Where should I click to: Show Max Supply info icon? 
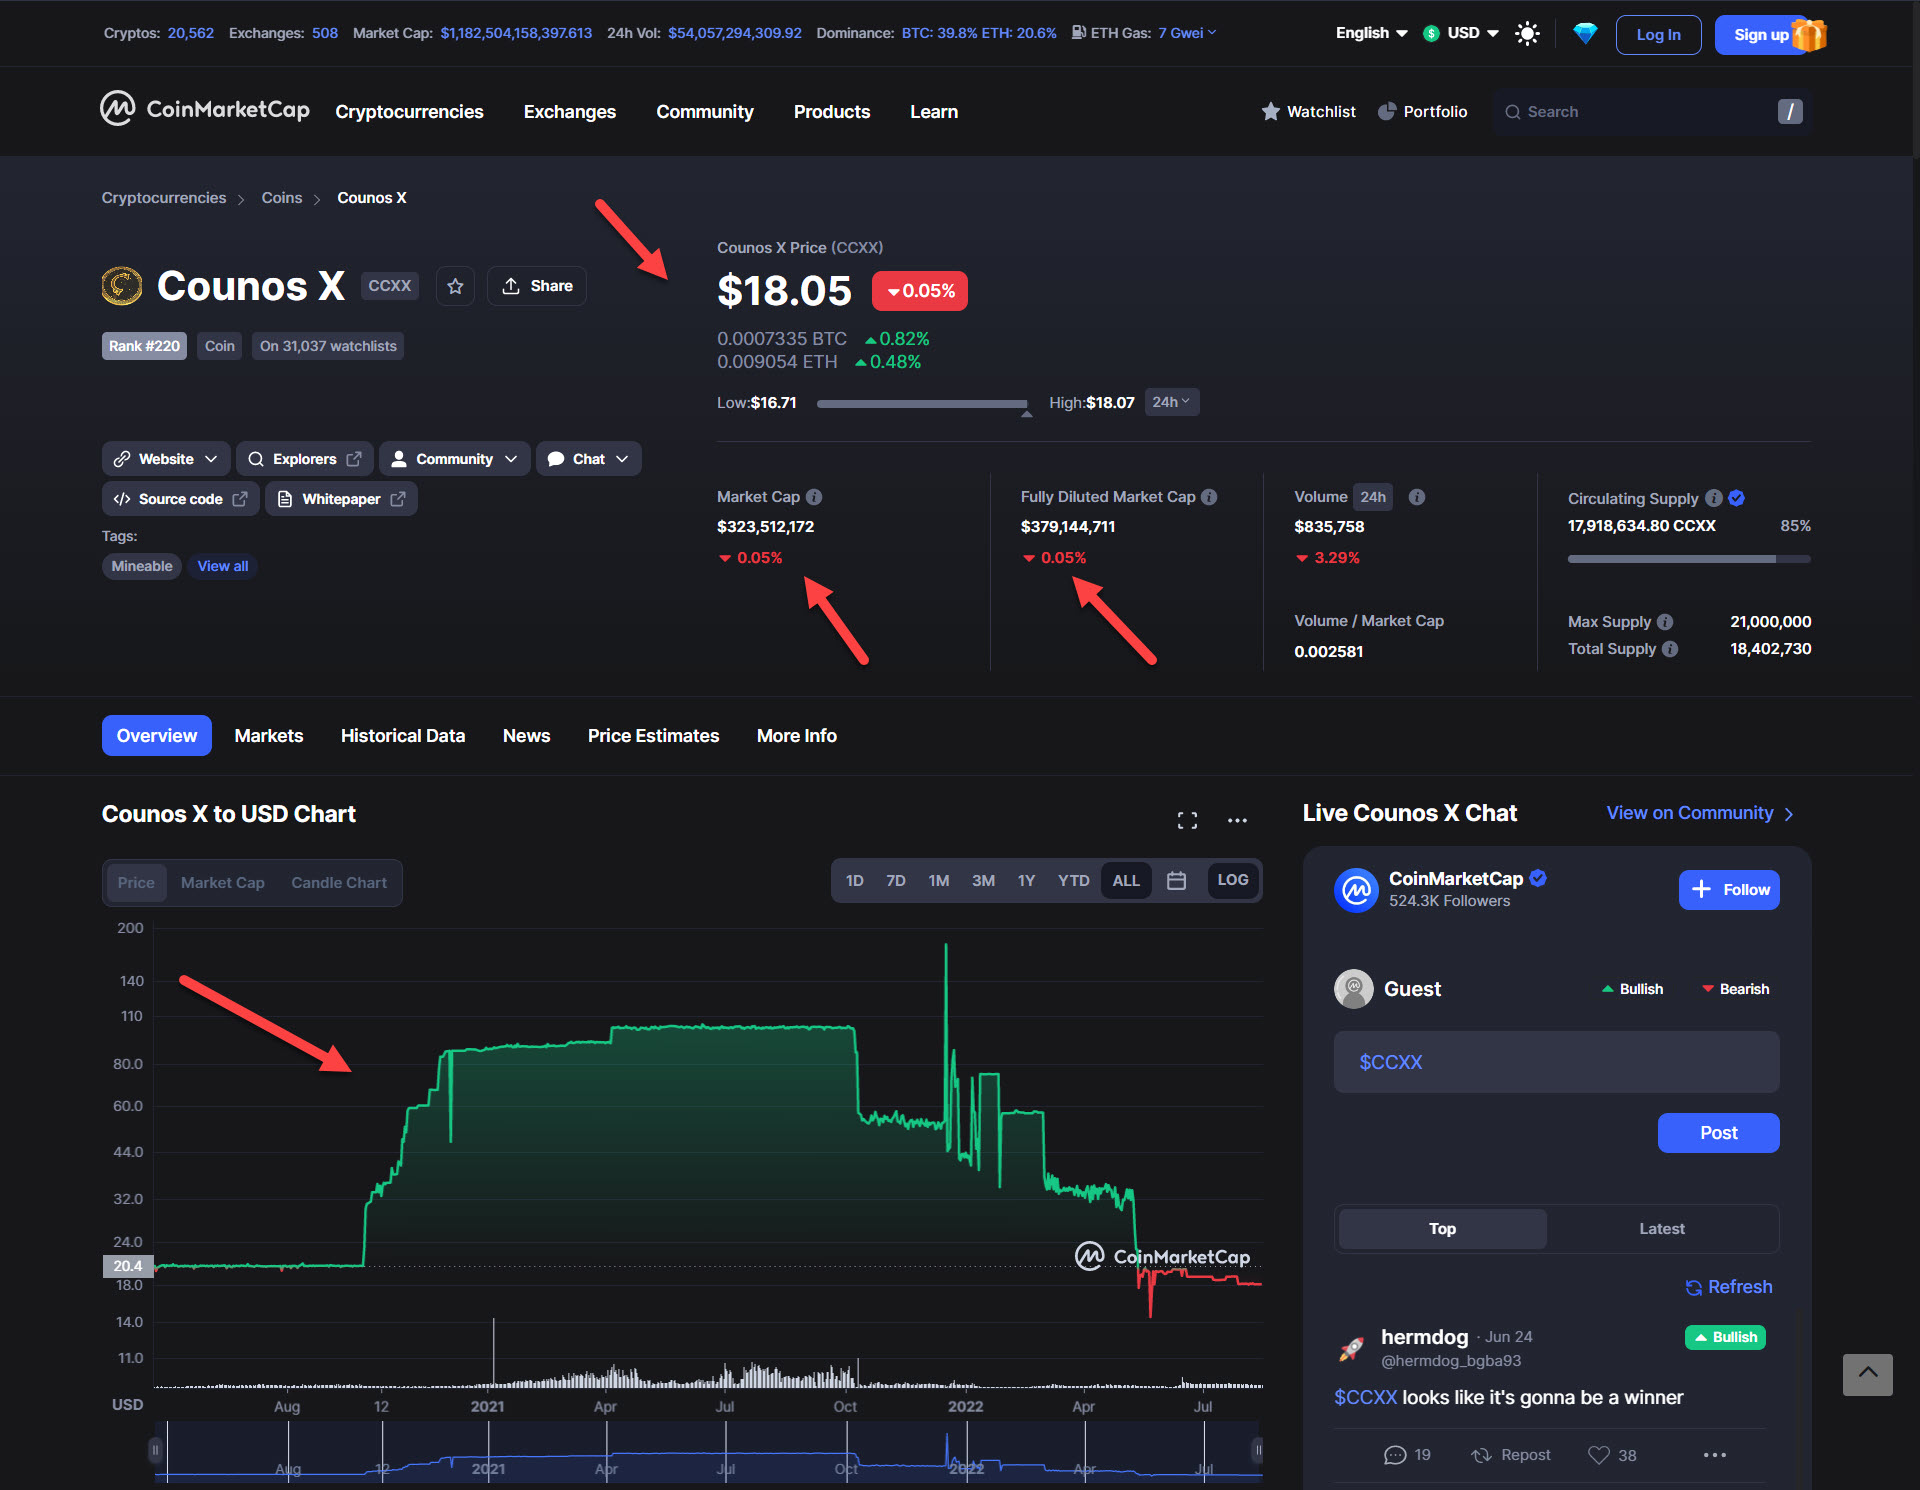1665,622
